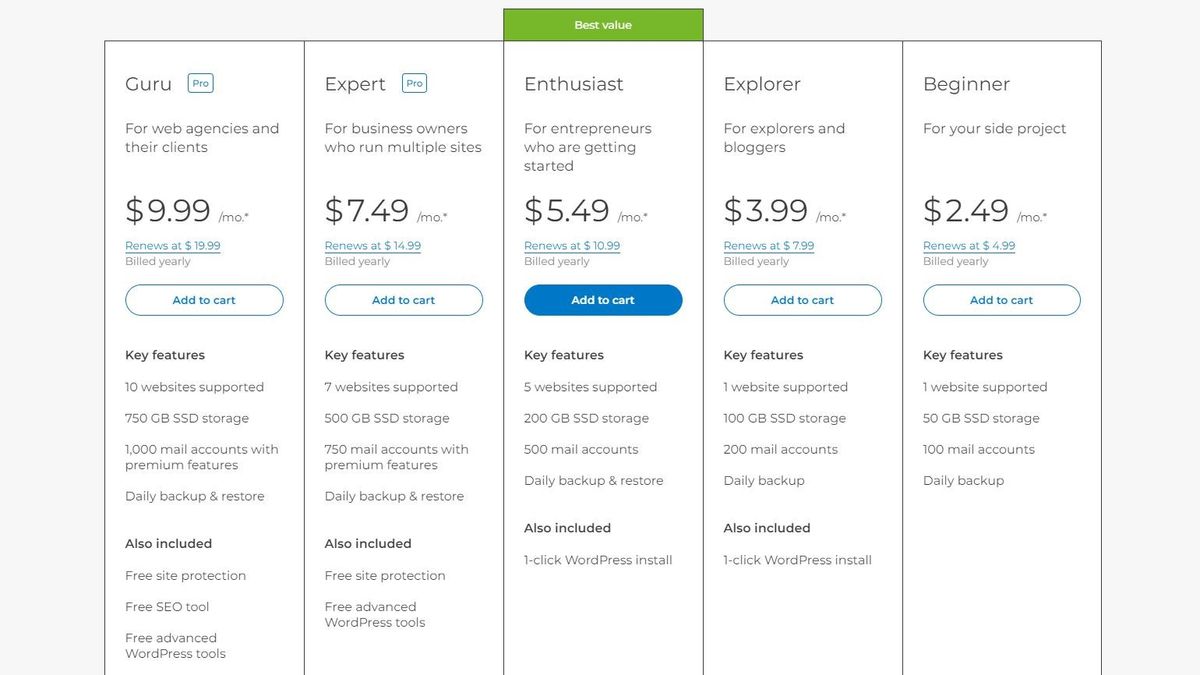Click the Pro badge next to Guru
The image size is (1200, 675).
click(200, 83)
